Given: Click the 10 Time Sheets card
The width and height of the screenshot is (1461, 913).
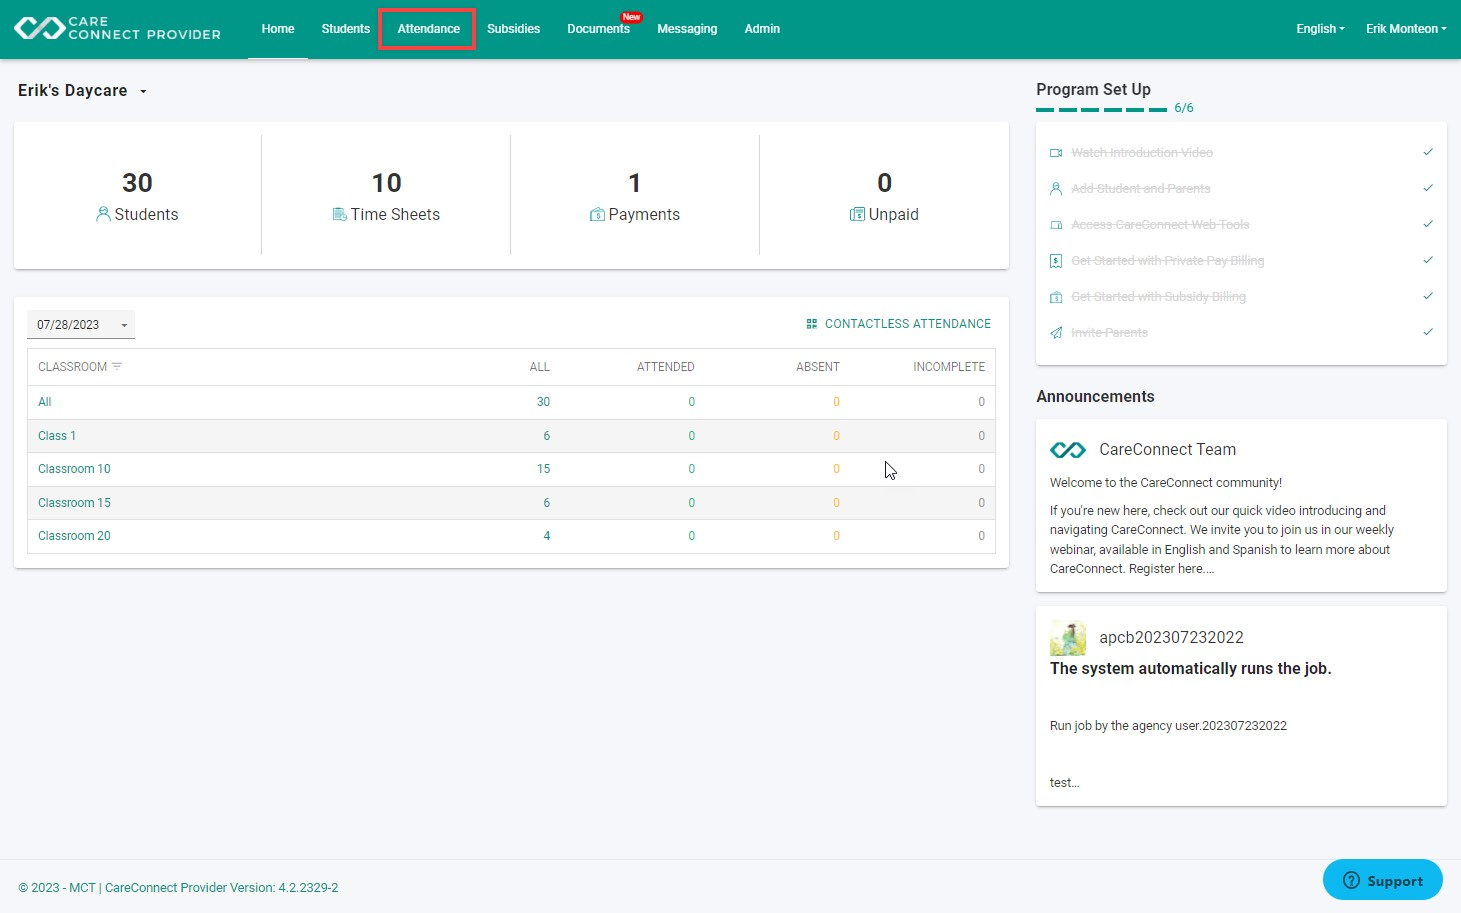Looking at the screenshot, I should pyautogui.click(x=386, y=195).
